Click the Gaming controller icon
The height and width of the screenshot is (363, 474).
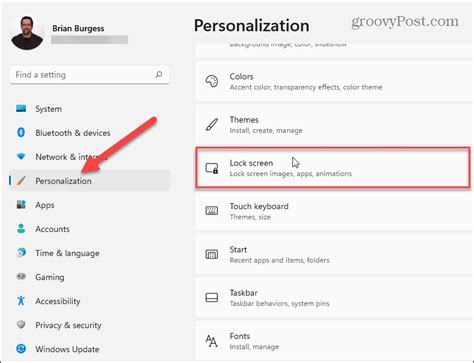pos(21,277)
